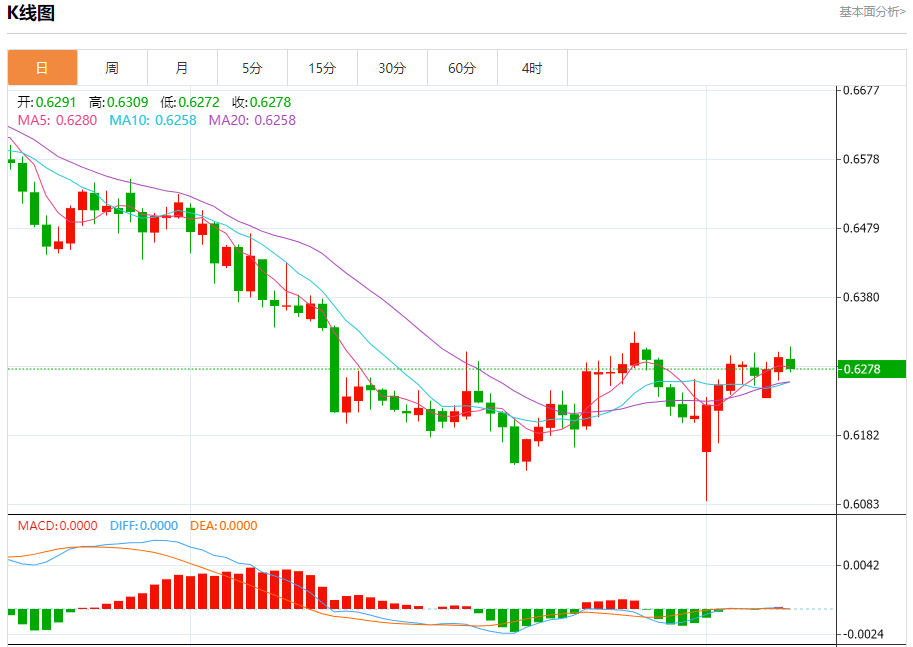This screenshot has height=647, width=913.
Task: Open the 60分 interval tab
Action: 462,68
